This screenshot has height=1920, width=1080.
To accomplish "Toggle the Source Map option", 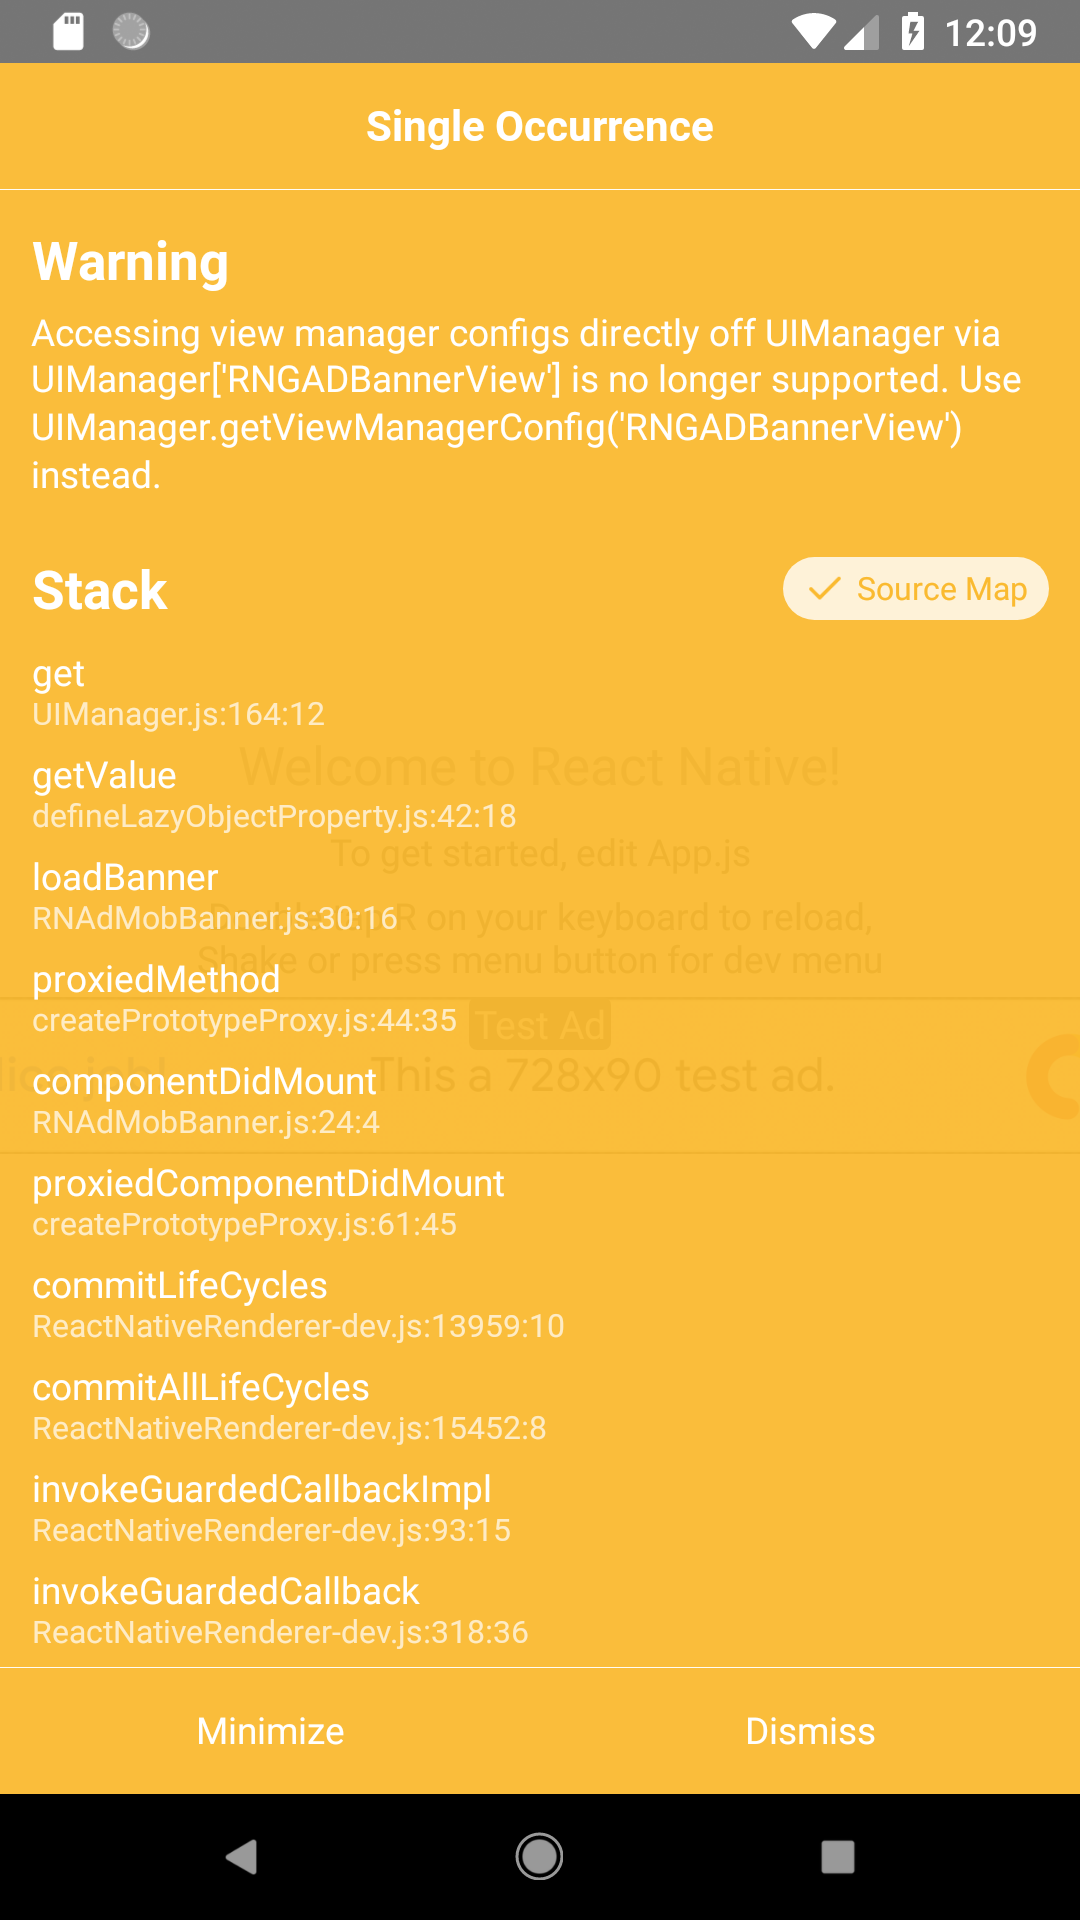I will [x=915, y=589].
